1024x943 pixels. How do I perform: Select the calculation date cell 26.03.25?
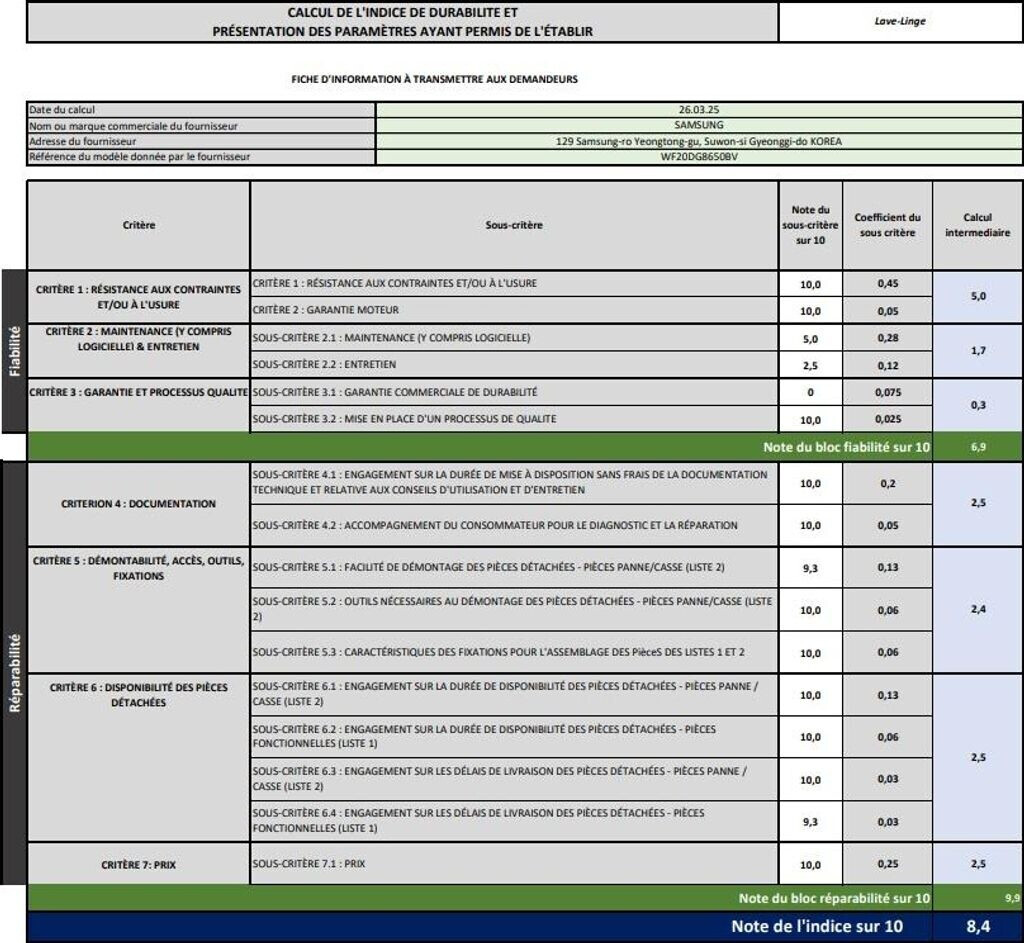[698, 110]
